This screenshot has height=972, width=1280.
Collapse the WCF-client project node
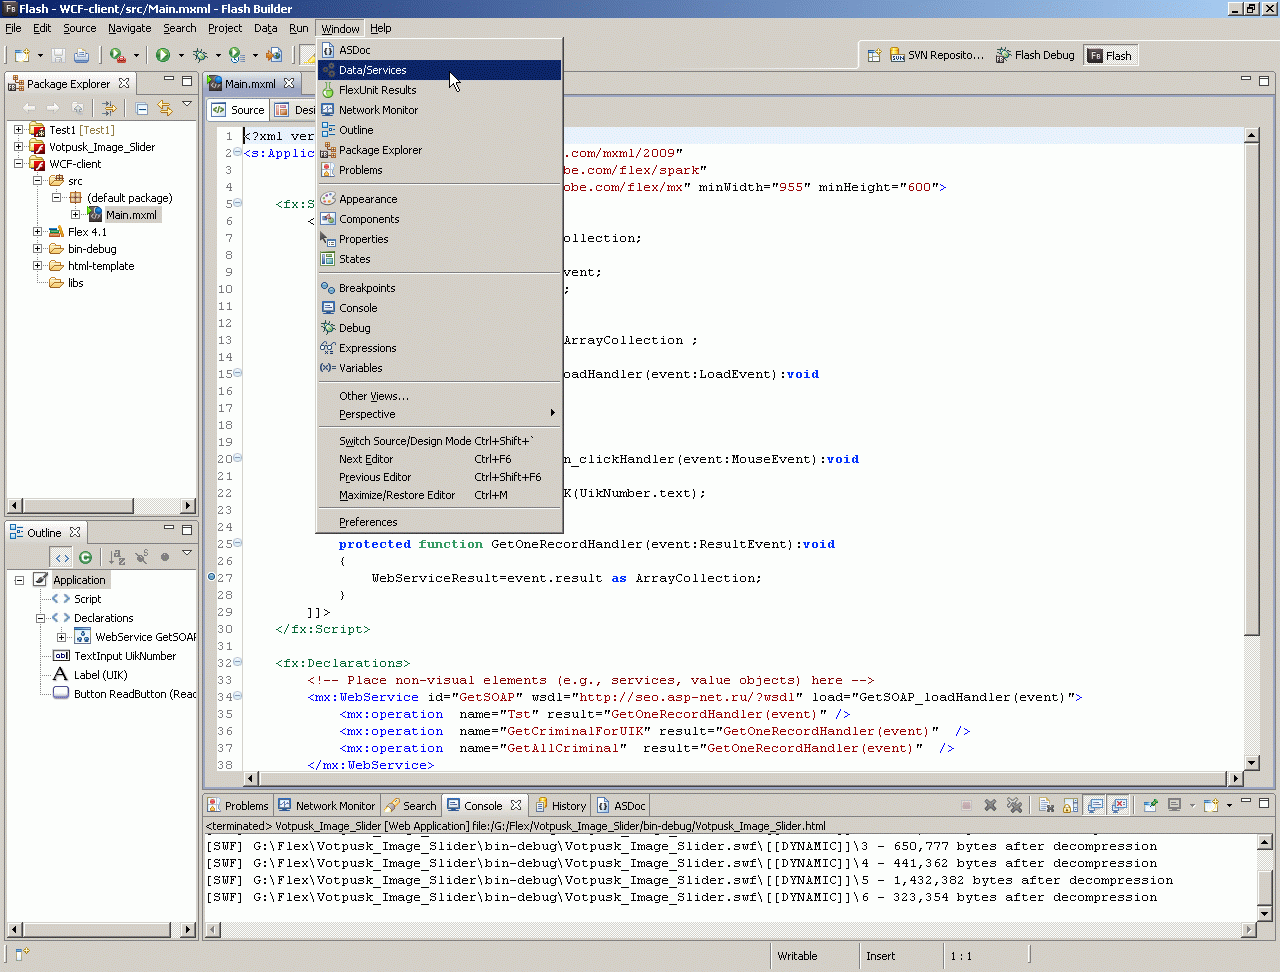pyautogui.click(x=19, y=164)
